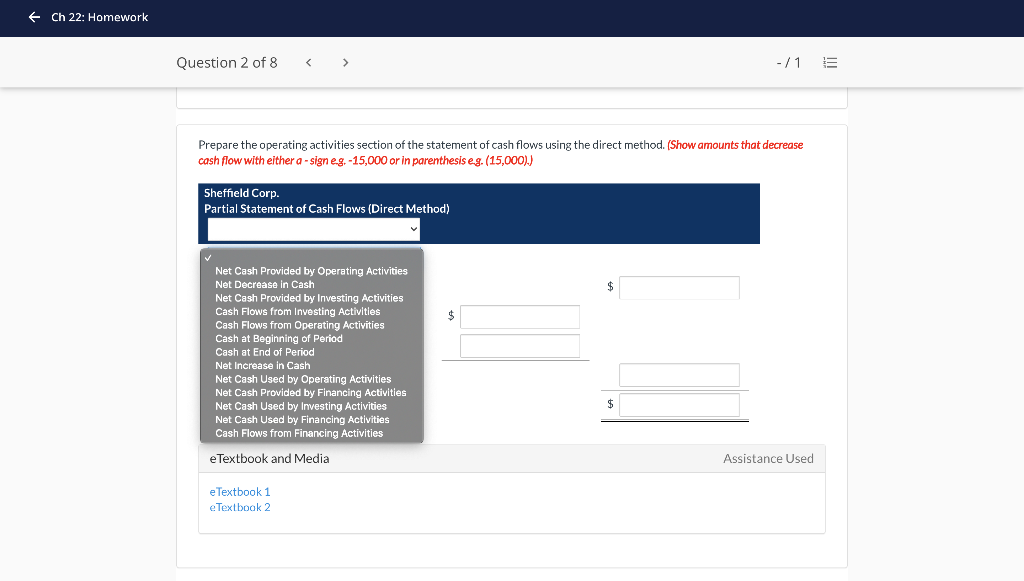Click the Question 2 of 8 label
This screenshot has height=581, width=1024.
pos(227,63)
